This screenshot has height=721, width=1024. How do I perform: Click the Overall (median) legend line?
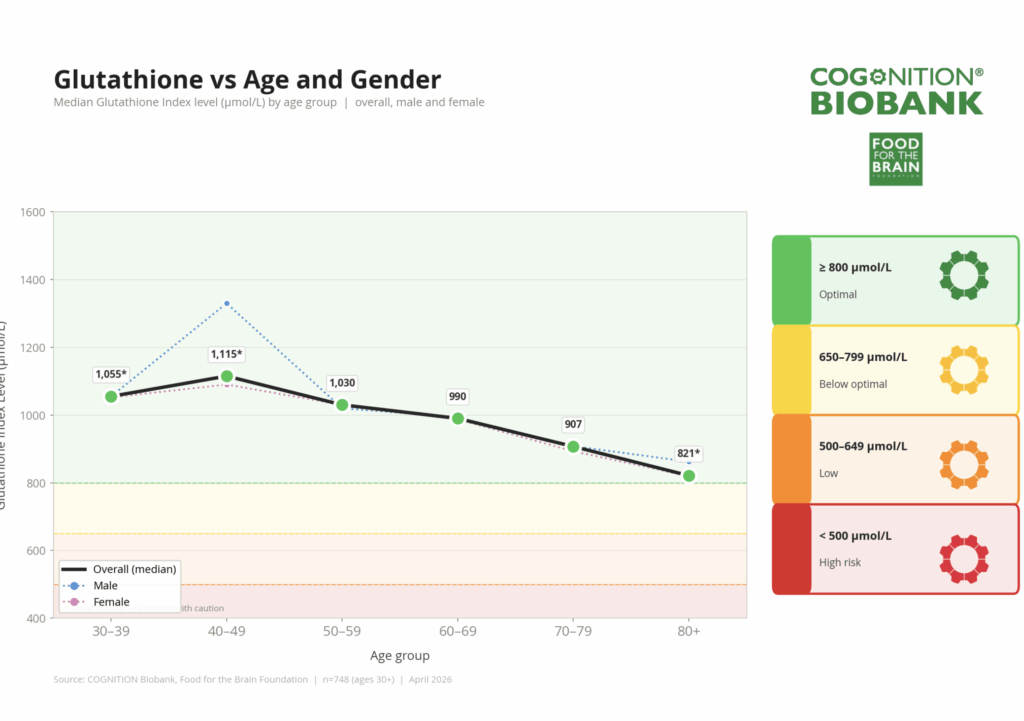[75, 568]
